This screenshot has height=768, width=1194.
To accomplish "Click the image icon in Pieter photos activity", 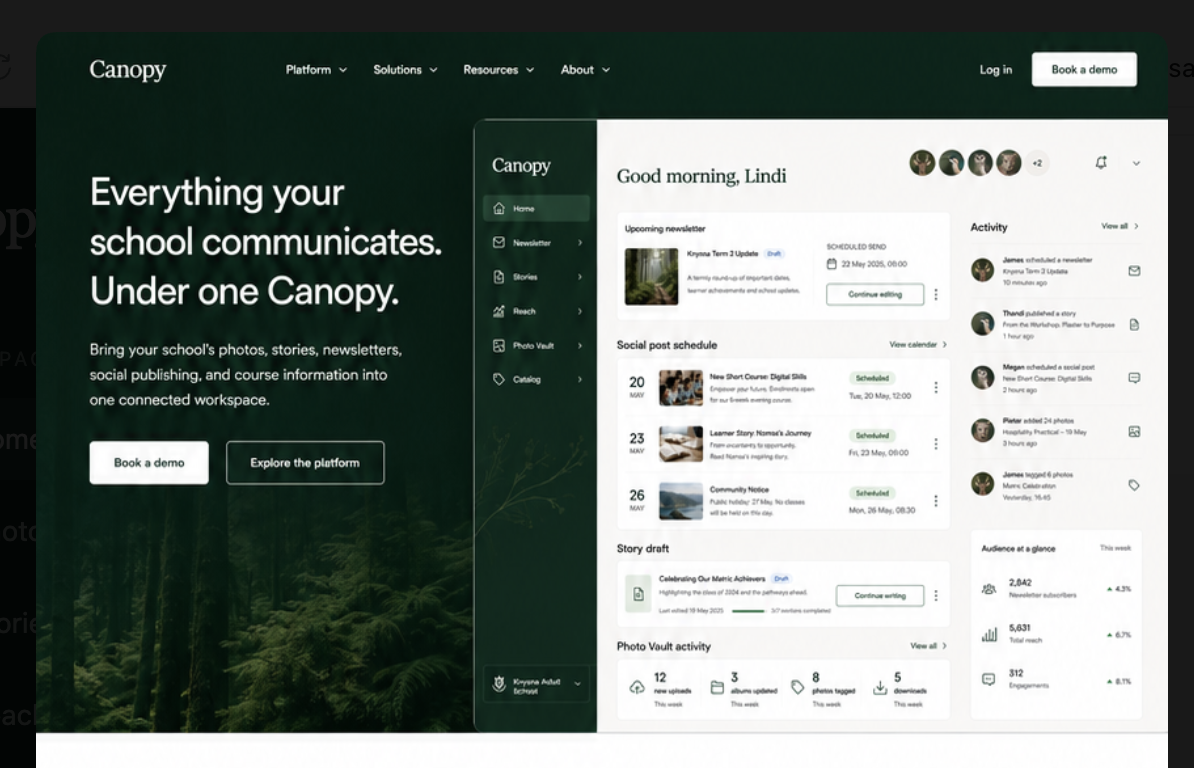I will (x=1134, y=432).
